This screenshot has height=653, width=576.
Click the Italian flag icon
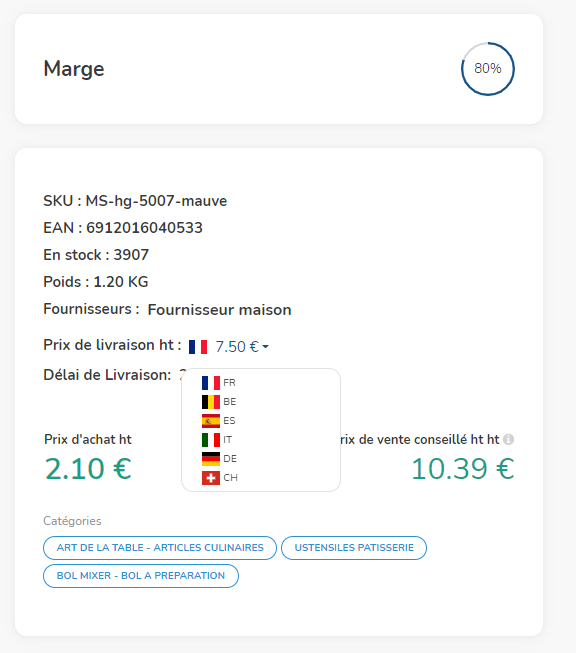point(211,440)
